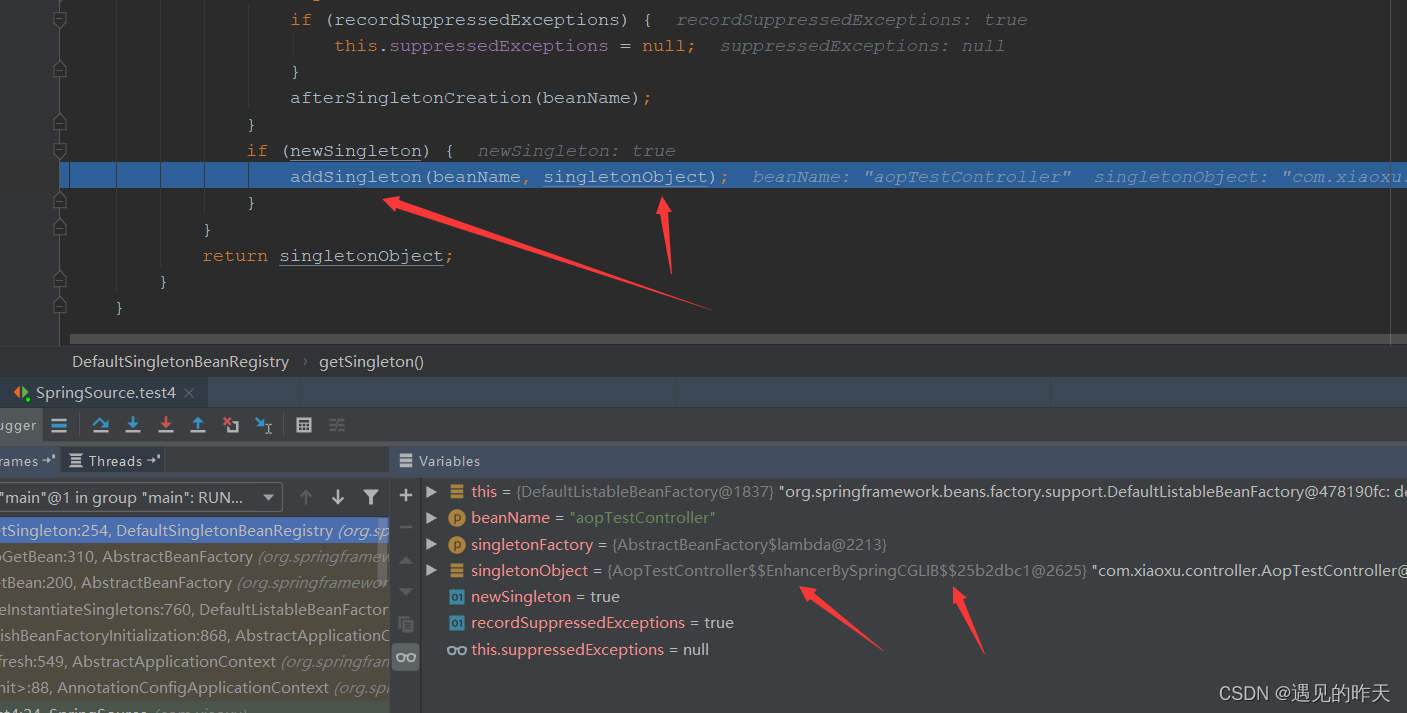
Task: Expand the singletonFactory variable node
Action: [x=431, y=544]
